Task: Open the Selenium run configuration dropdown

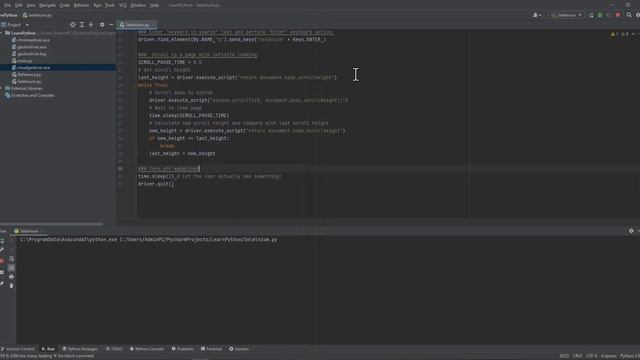Action: (x=566, y=15)
